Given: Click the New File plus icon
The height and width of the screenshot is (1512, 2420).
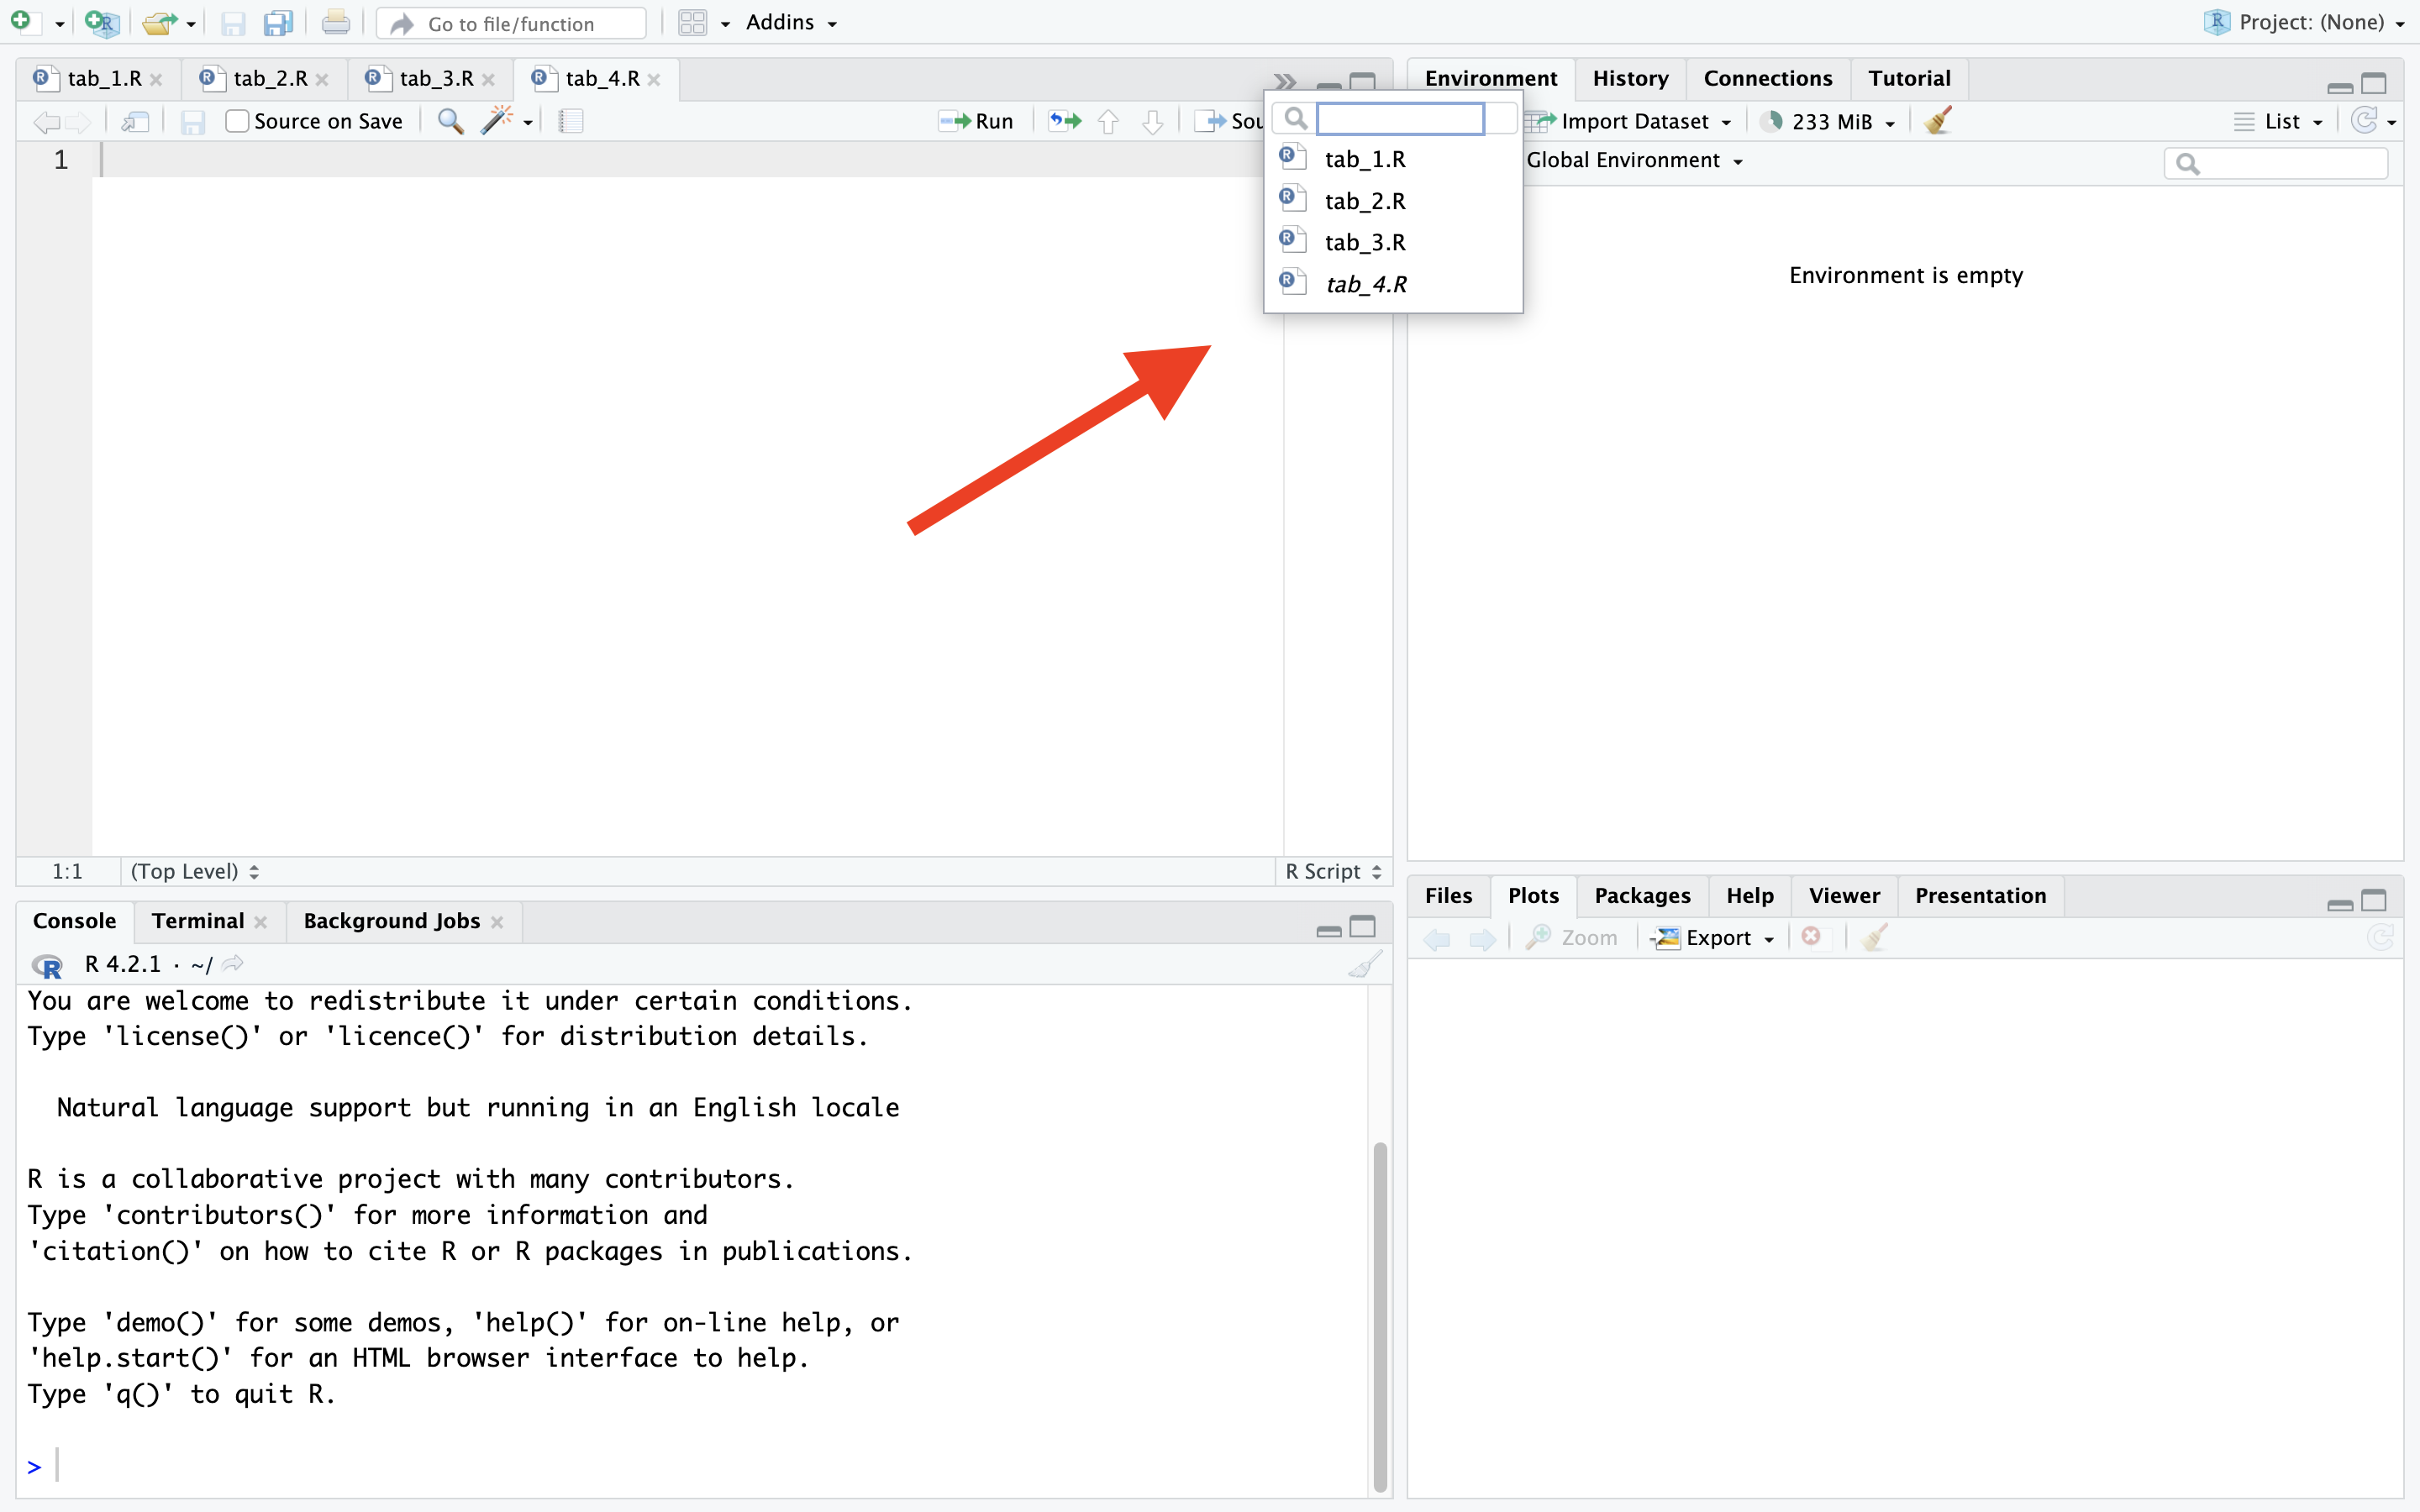Looking at the screenshot, I should [22, 22].
